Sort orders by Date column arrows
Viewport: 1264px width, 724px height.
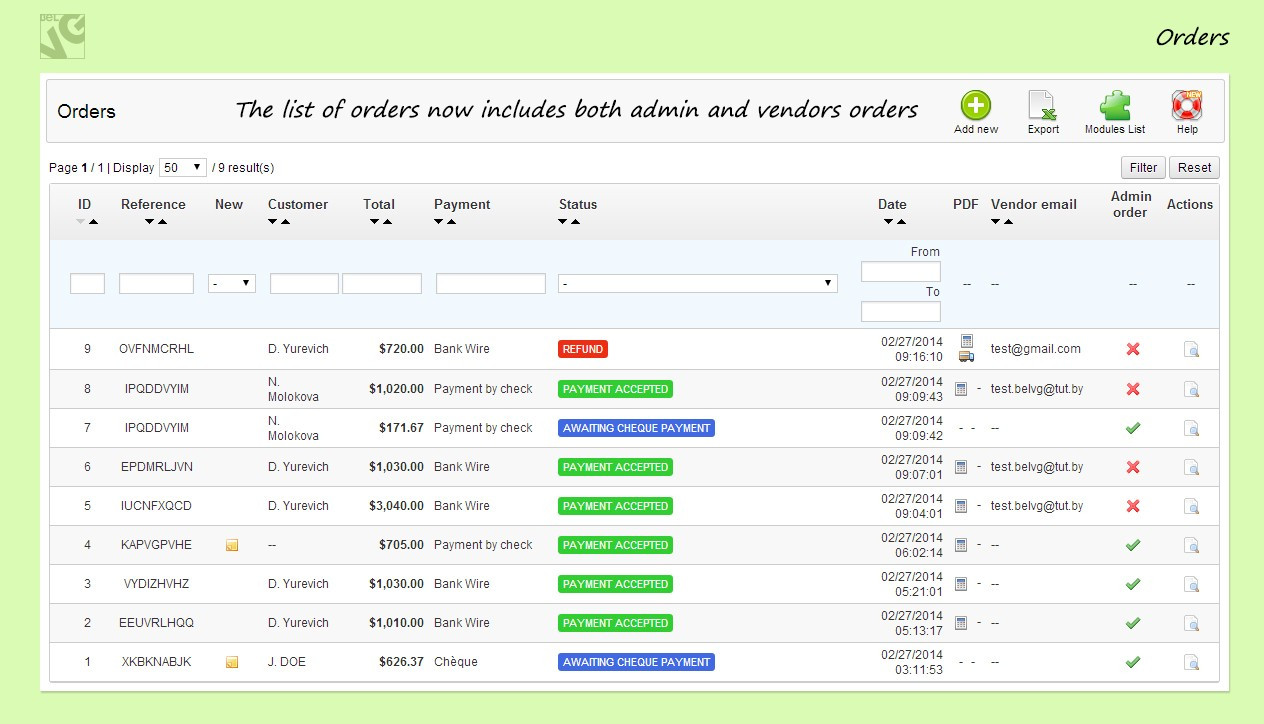[x=892, y=221]
